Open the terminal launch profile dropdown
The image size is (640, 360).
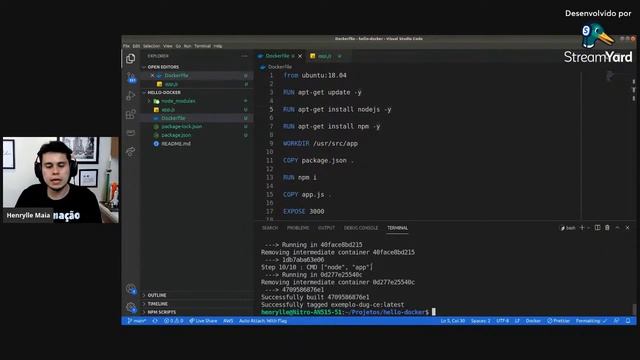click(x=589, y=228)
